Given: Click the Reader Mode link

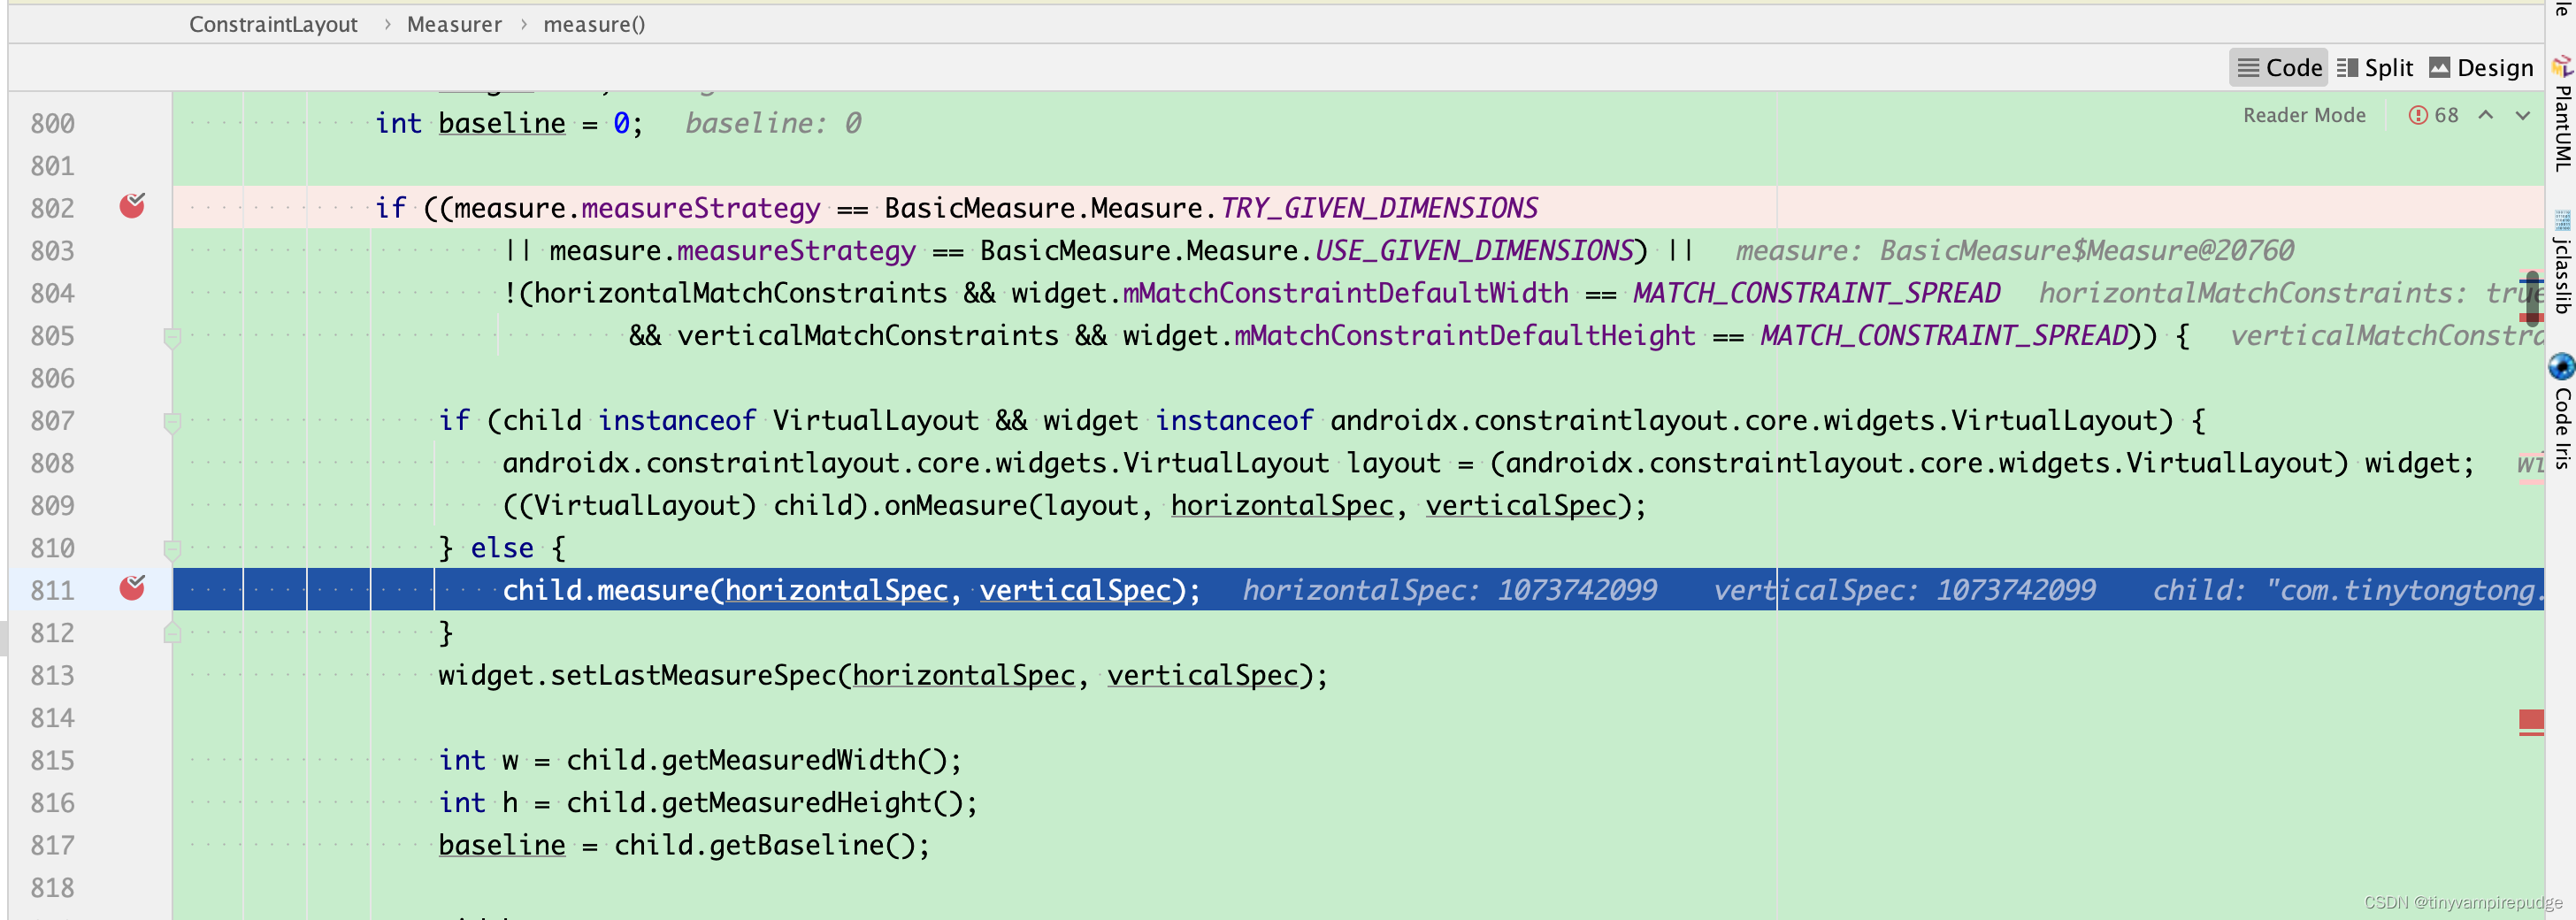Looking at the screenshot, I should tap(2304, 115).
